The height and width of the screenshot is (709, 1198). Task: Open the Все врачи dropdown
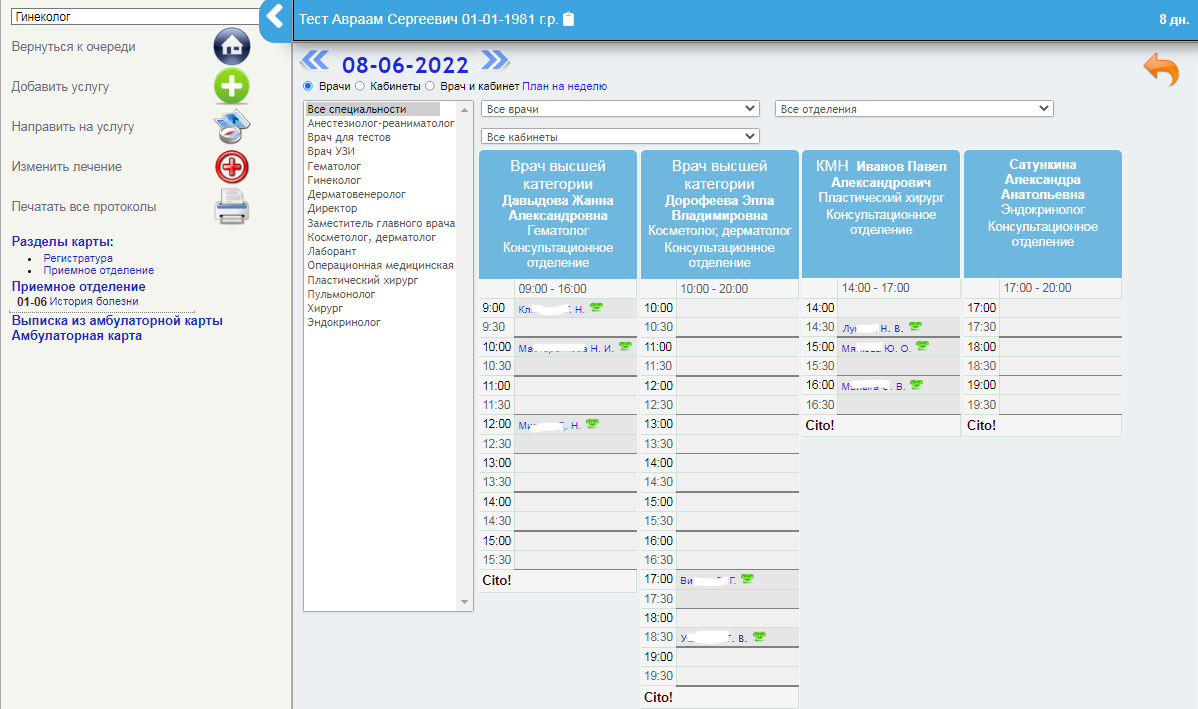pyautogui.click(x=620, y=108)
